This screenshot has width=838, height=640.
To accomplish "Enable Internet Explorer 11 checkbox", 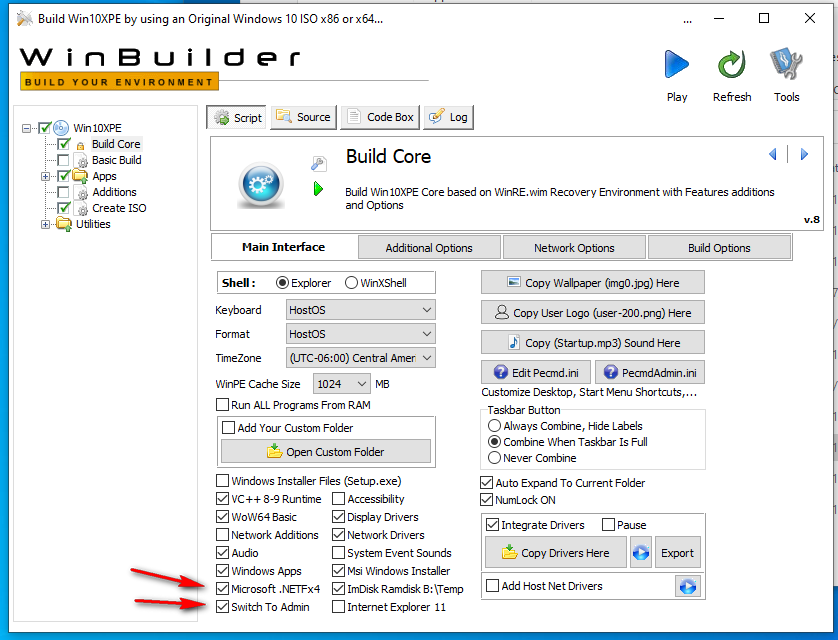I will tap(338, 607).
